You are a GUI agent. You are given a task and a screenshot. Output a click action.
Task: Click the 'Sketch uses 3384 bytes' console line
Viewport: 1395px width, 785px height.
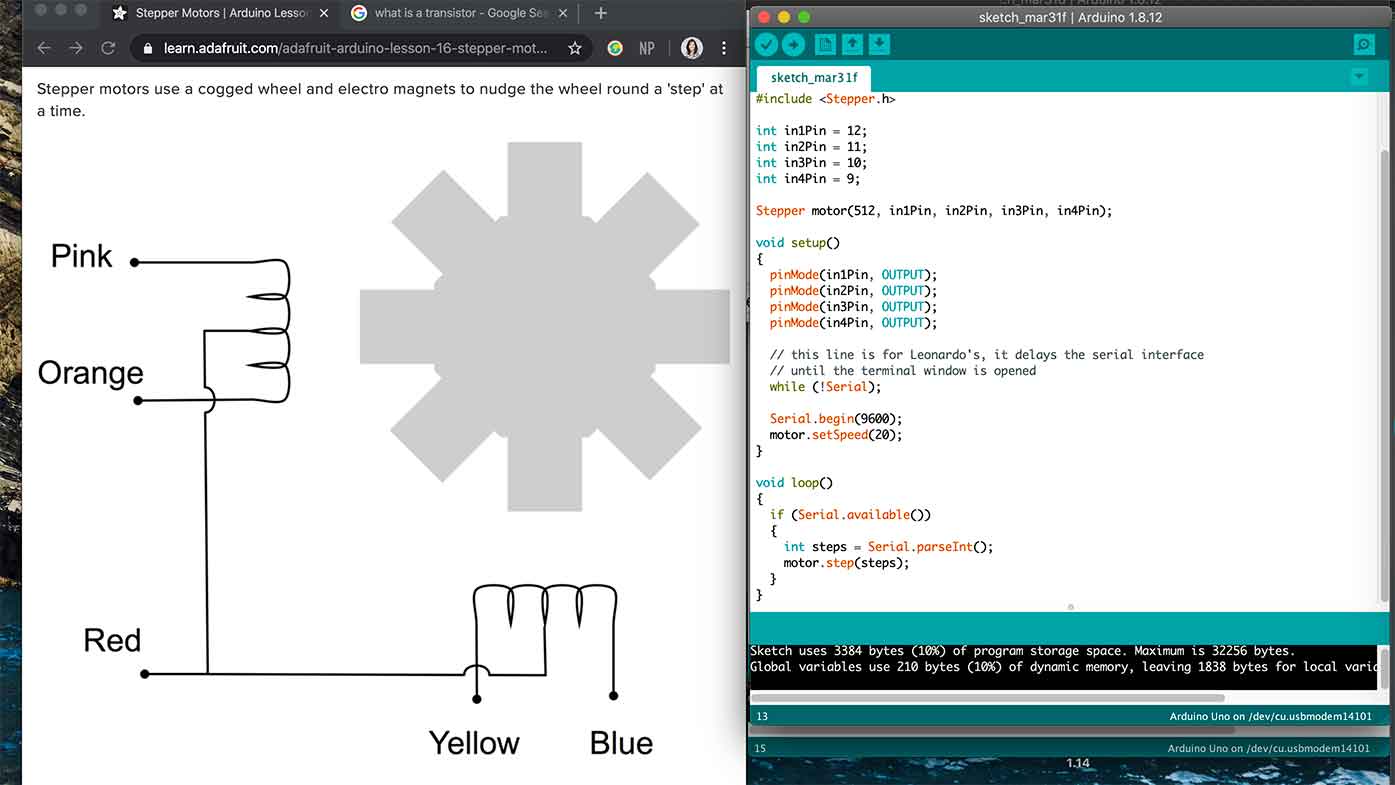[1022, 651]
